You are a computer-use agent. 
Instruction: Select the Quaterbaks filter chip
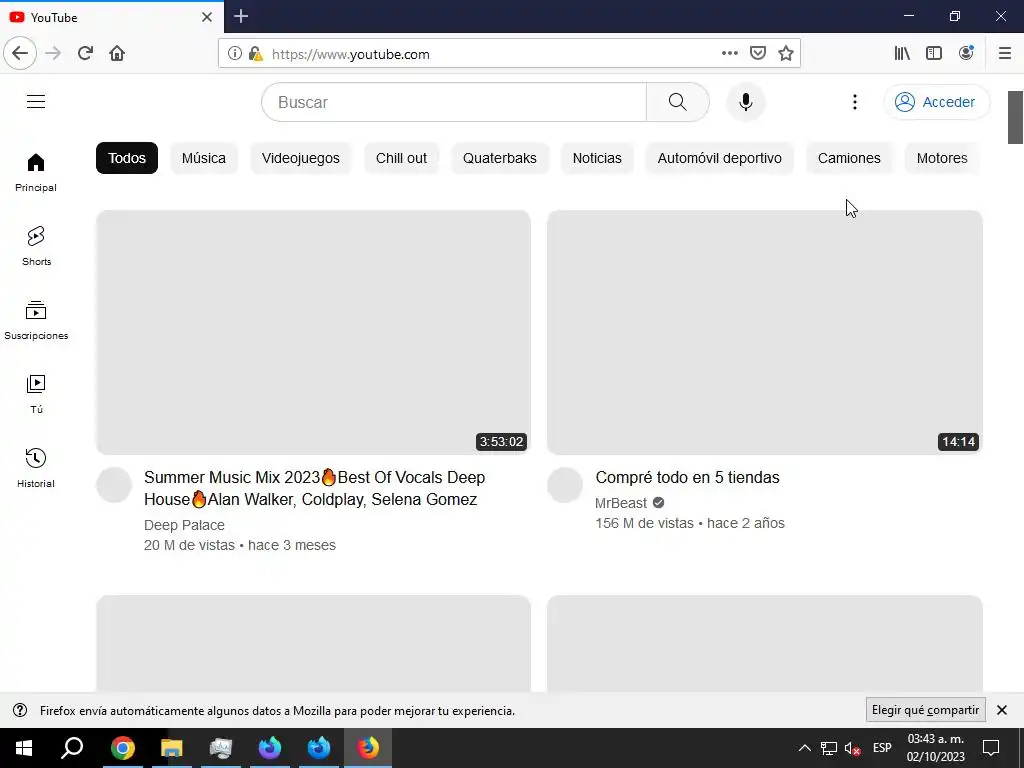pyautogui.click(x=500, y=158)
